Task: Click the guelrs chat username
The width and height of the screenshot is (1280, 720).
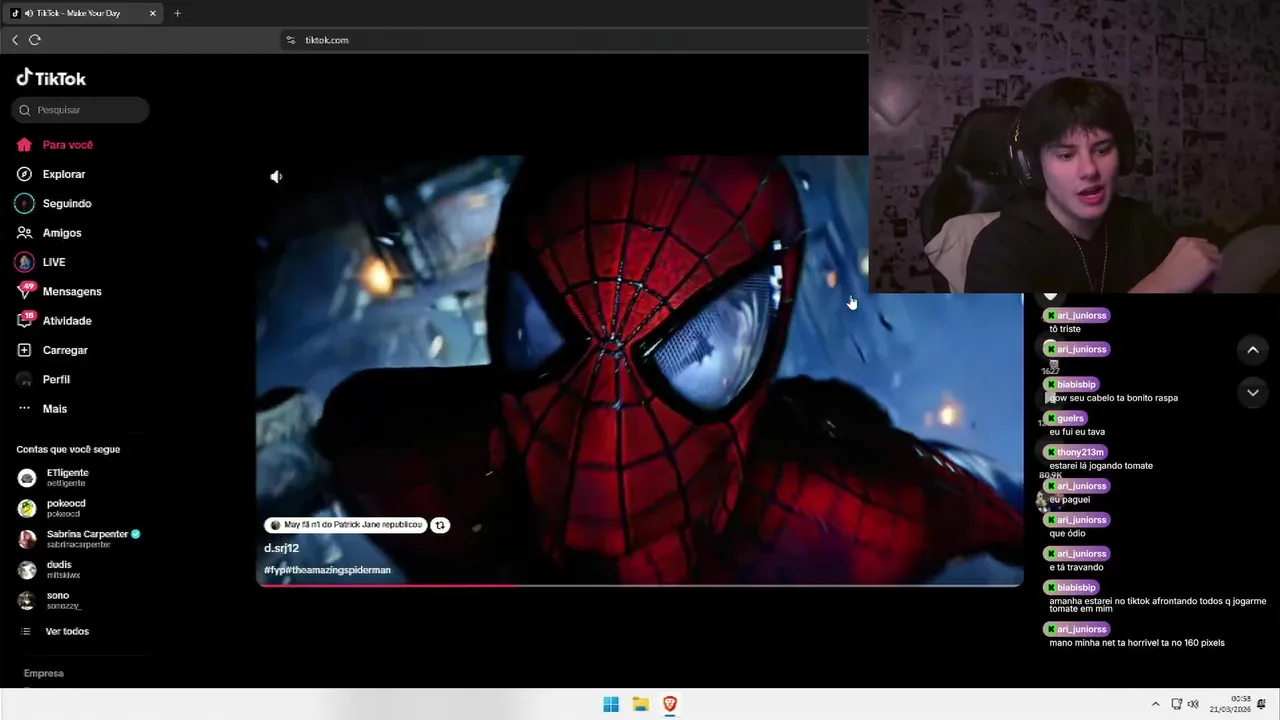Action: tap(1070, 418)
